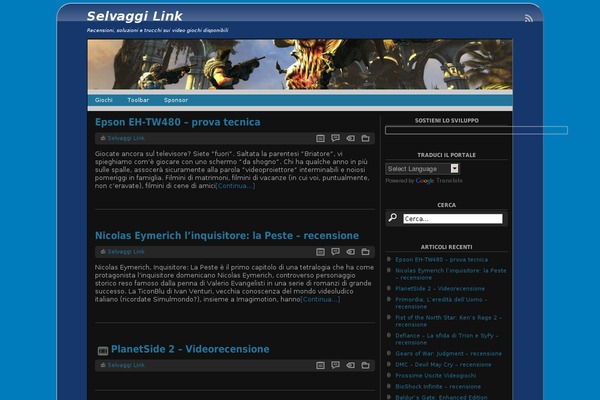Click folder icon in PlanetSide 2 post
The height and width of the screenshot is (400, 600).
[365, 366]
